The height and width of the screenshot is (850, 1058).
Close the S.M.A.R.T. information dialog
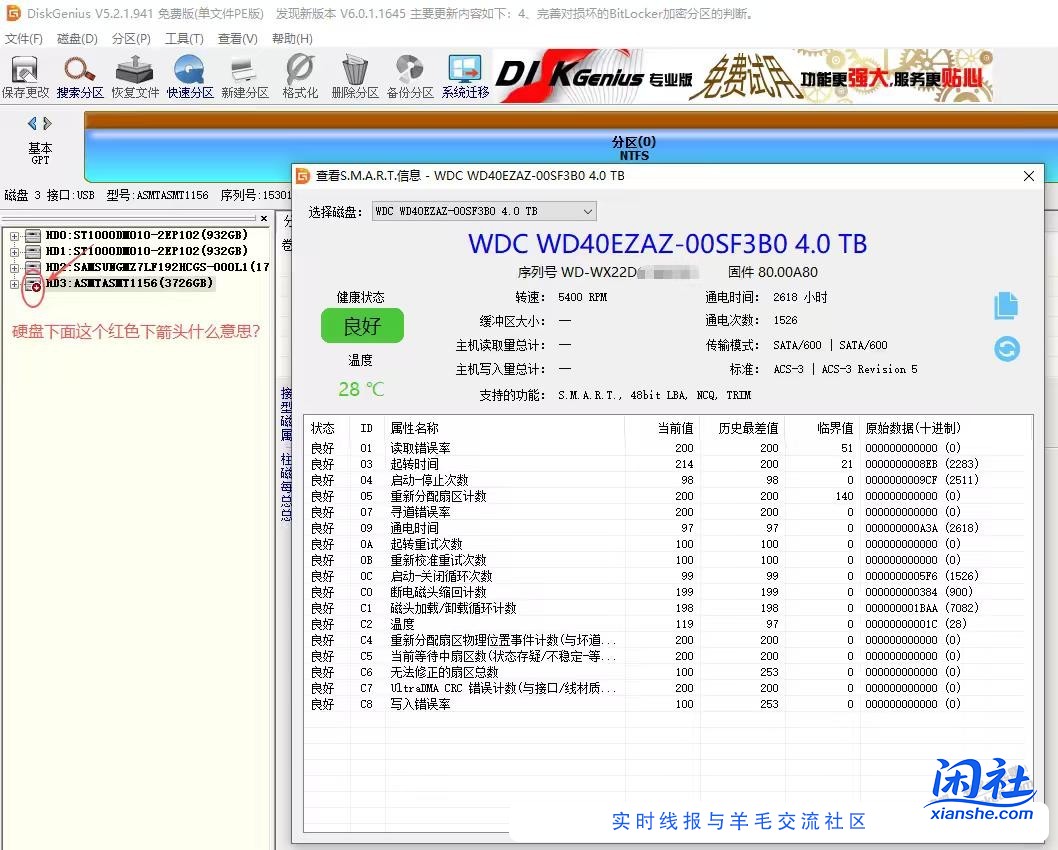coord(1029,176)
